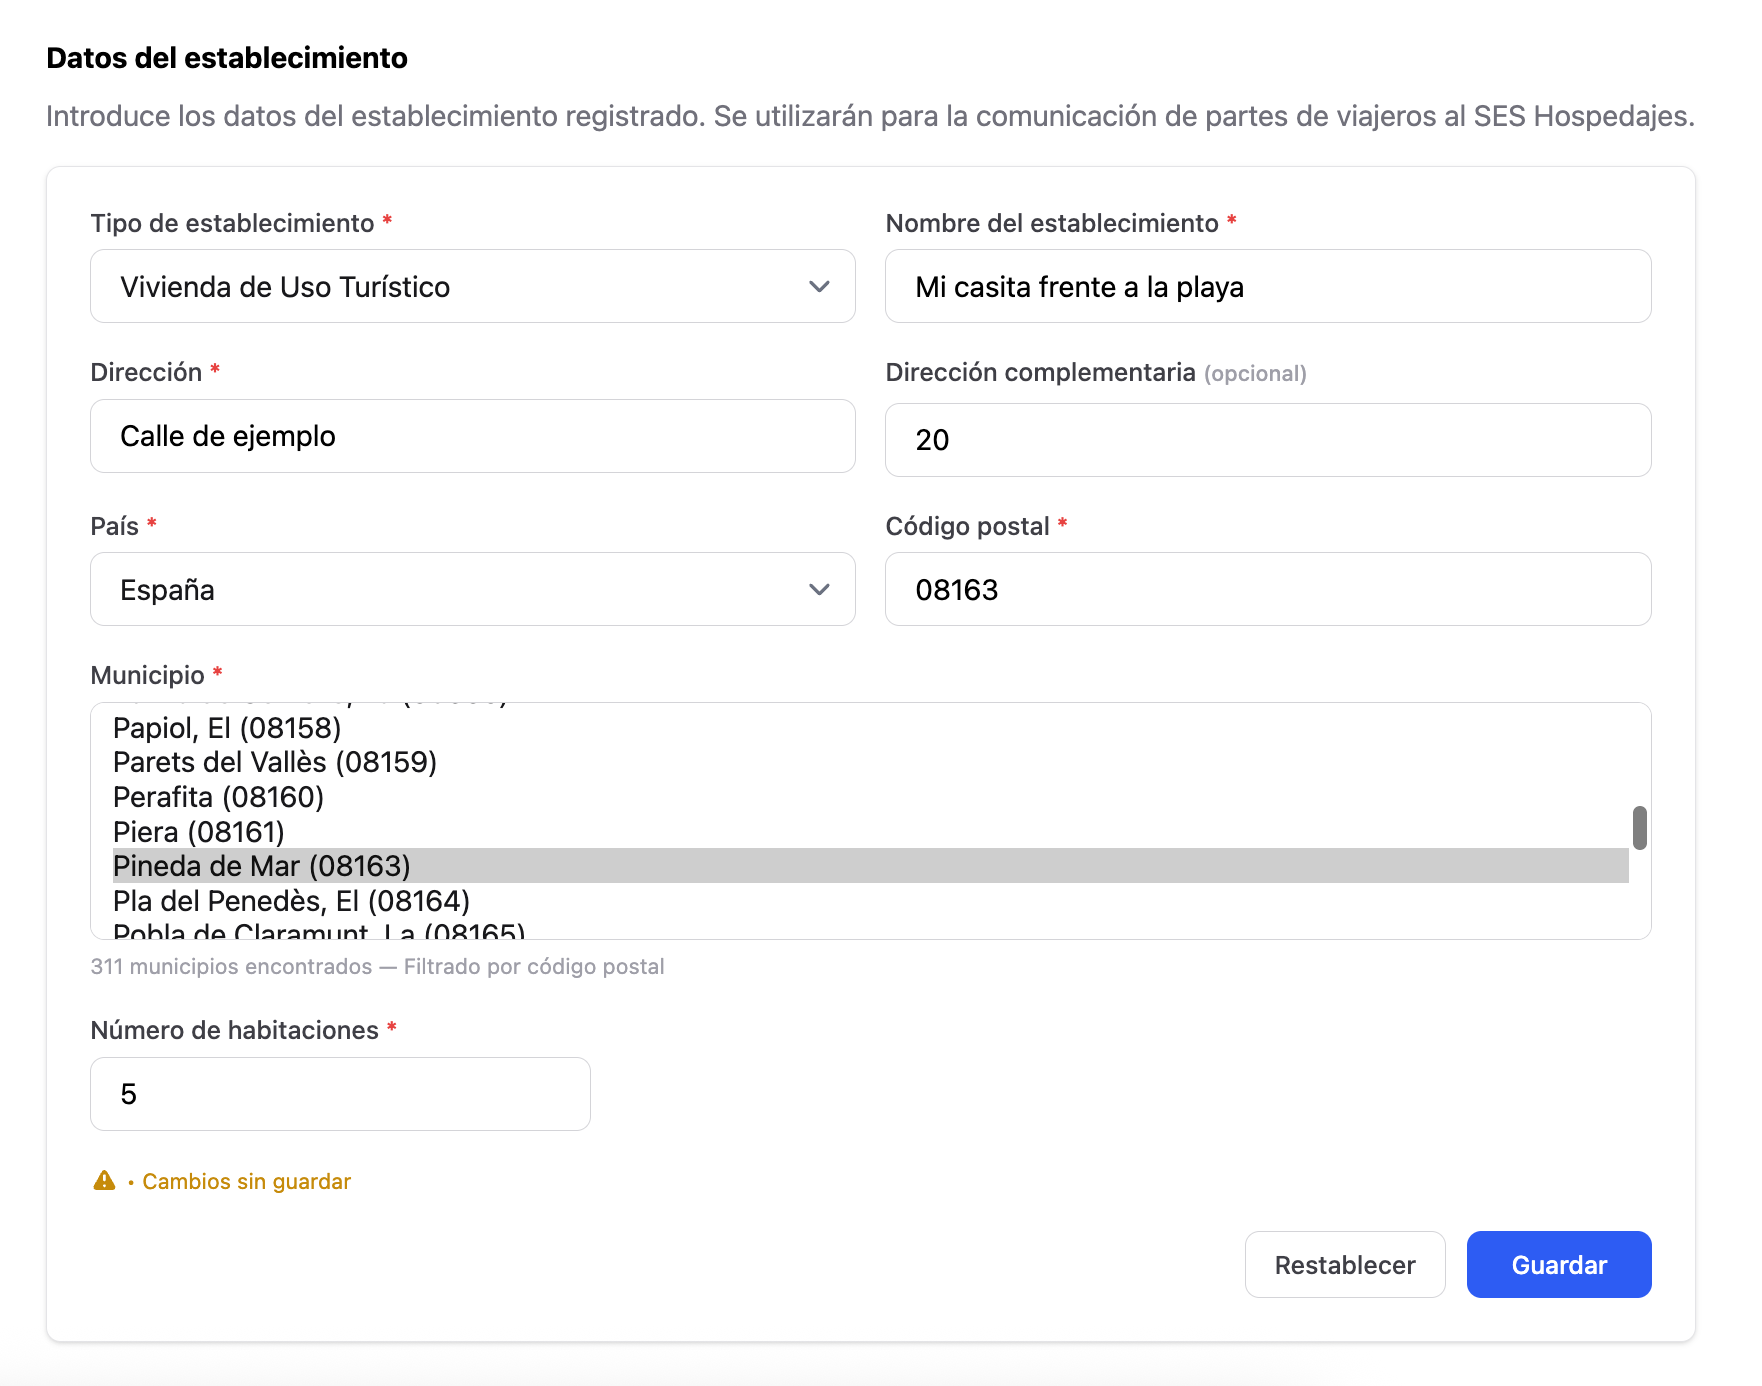Click the Datos del establecimiento heading
Viewport: 1762px width, 1386px height.
pyautogui.click(x=227, y=58)
